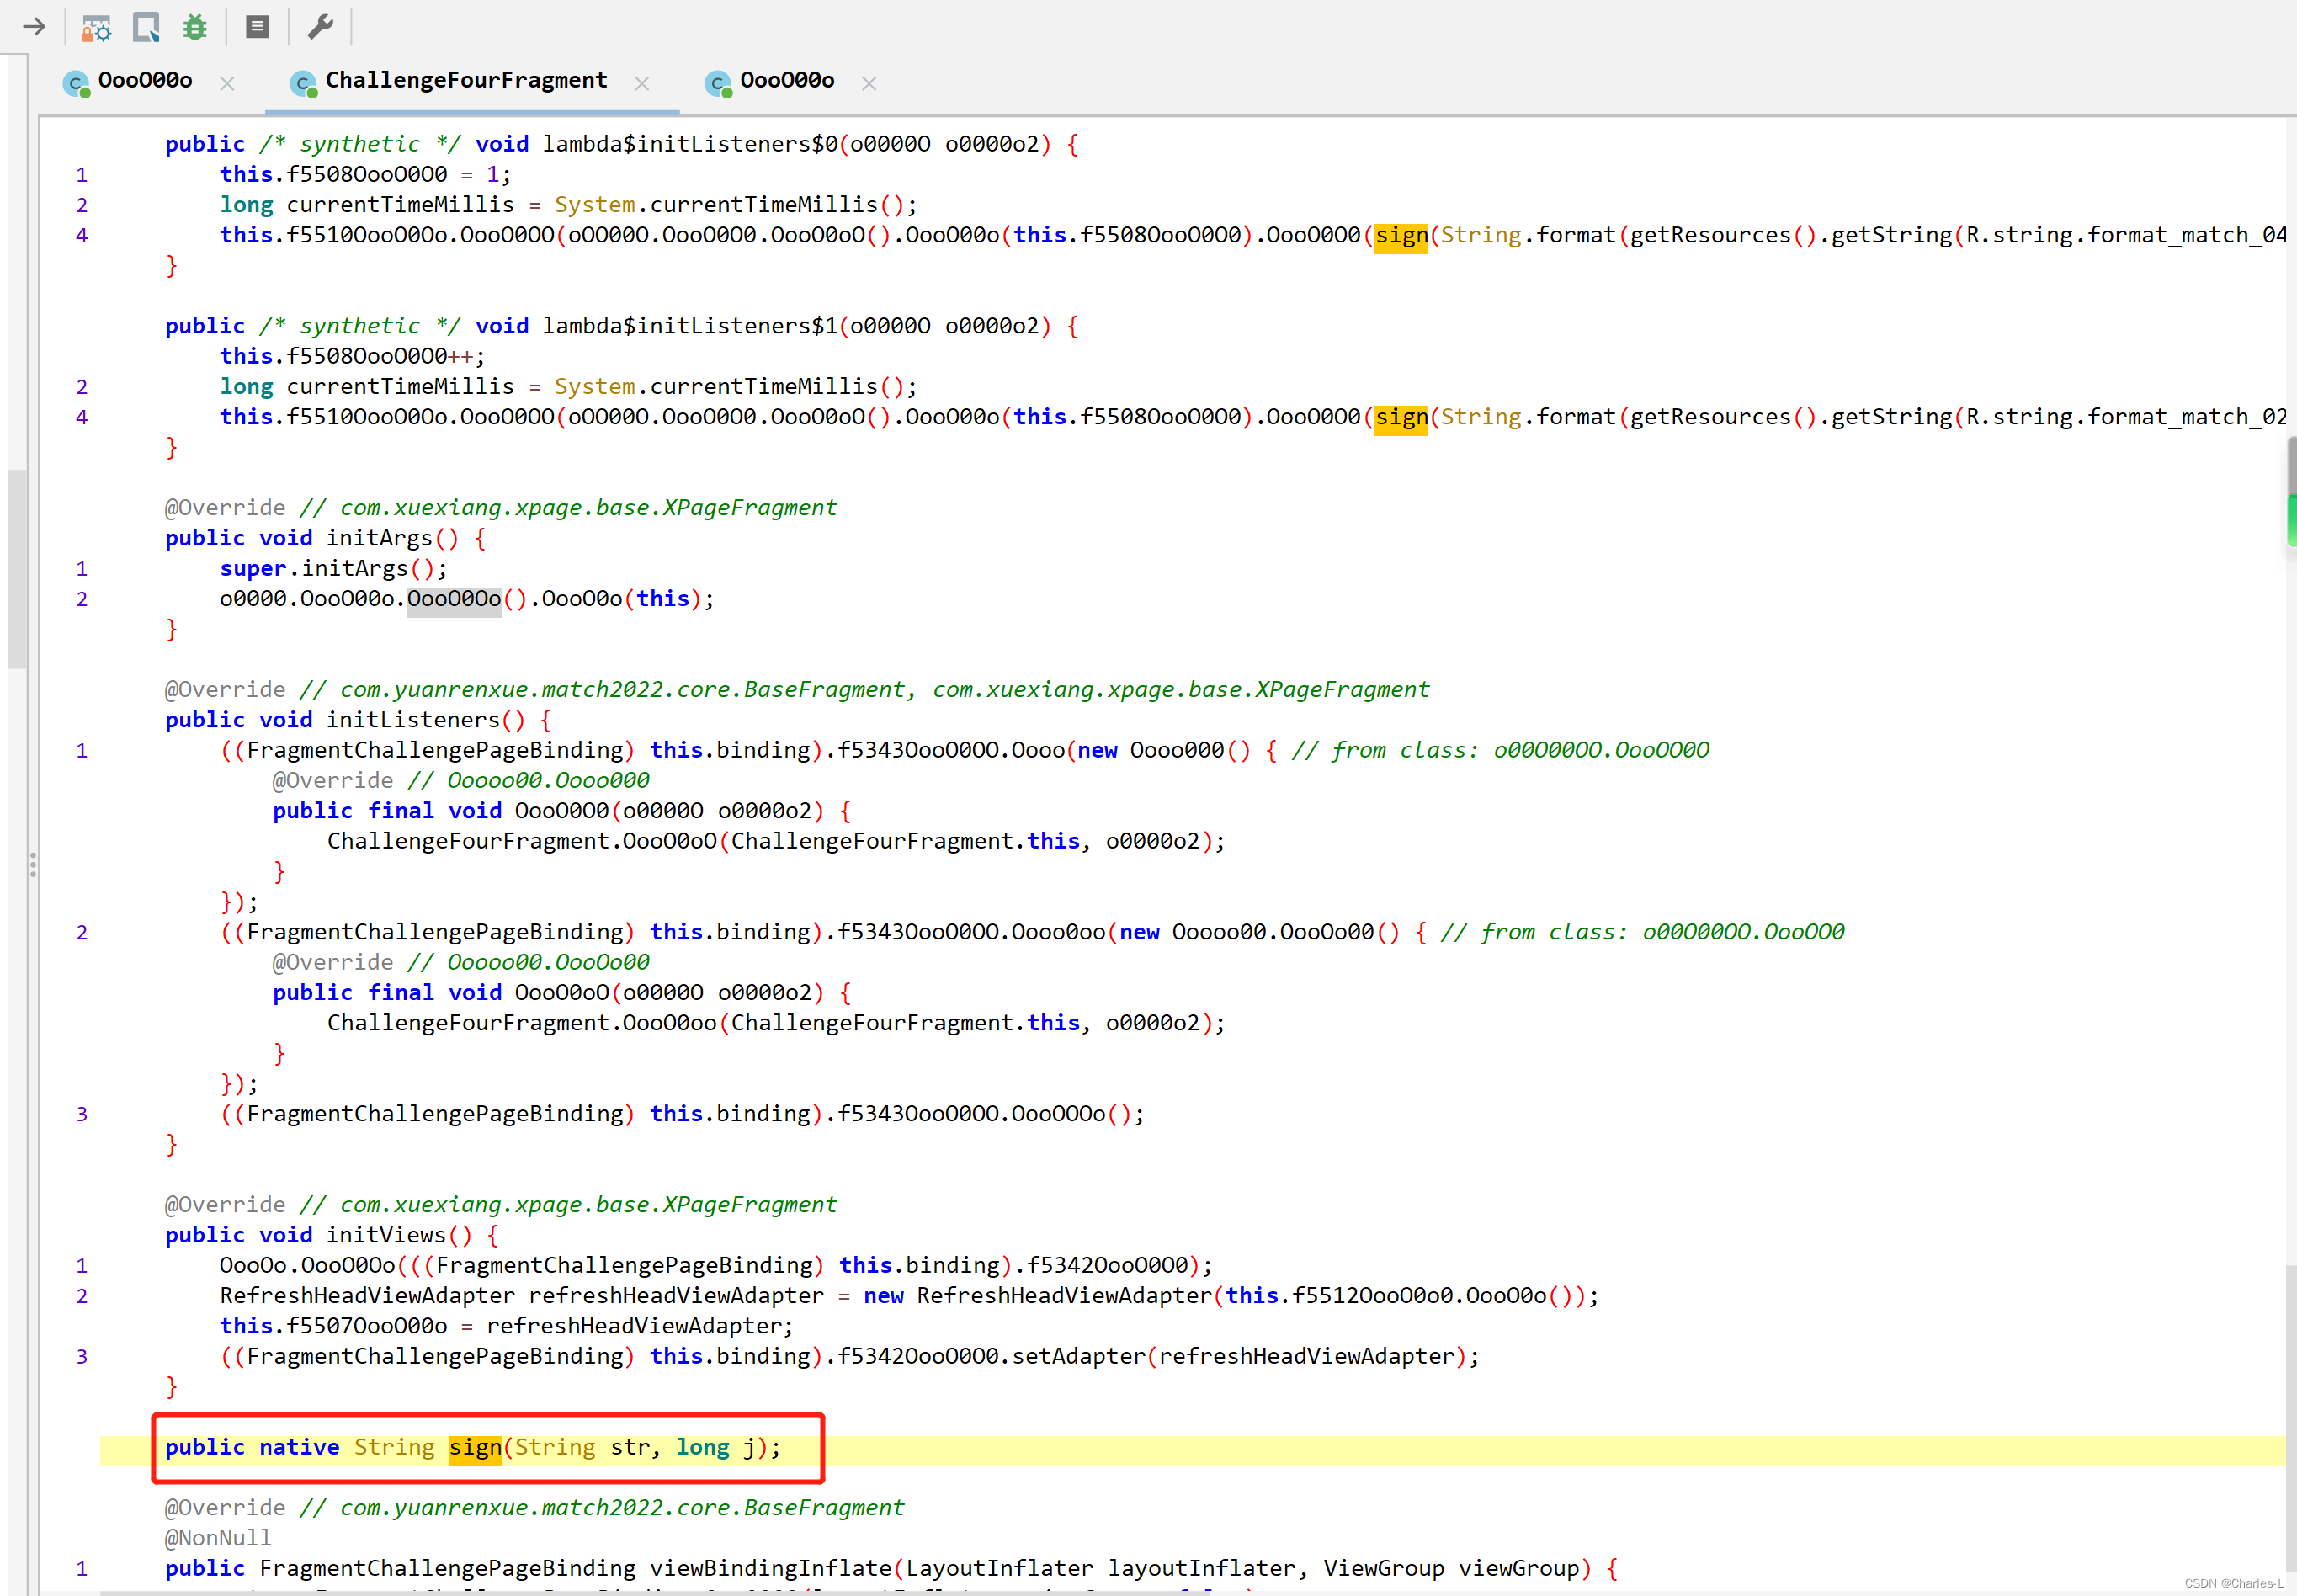Click the highlighted sign native method declaration
The width and height of the screenshot is (2297, 1596).
(x=476, y=1447)
